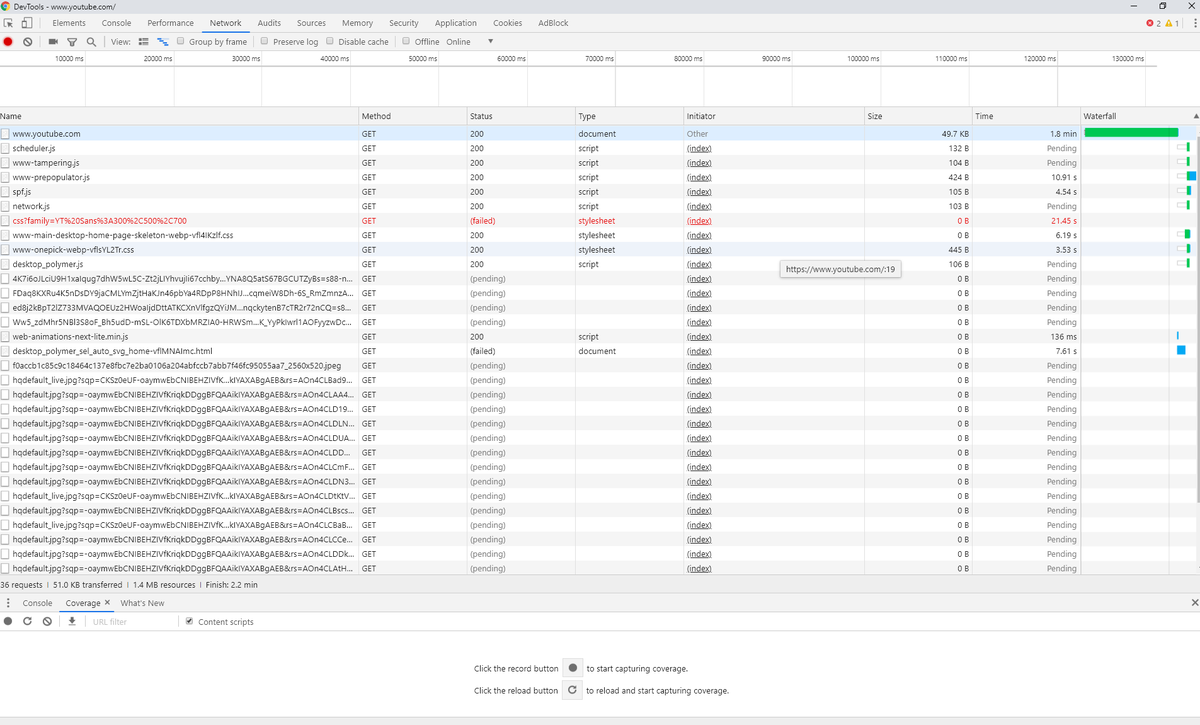Image resolution: width=1200 pixels, height=725 pixels.
Task: Open the warning count indicator
Action: tap(1172, 23)
